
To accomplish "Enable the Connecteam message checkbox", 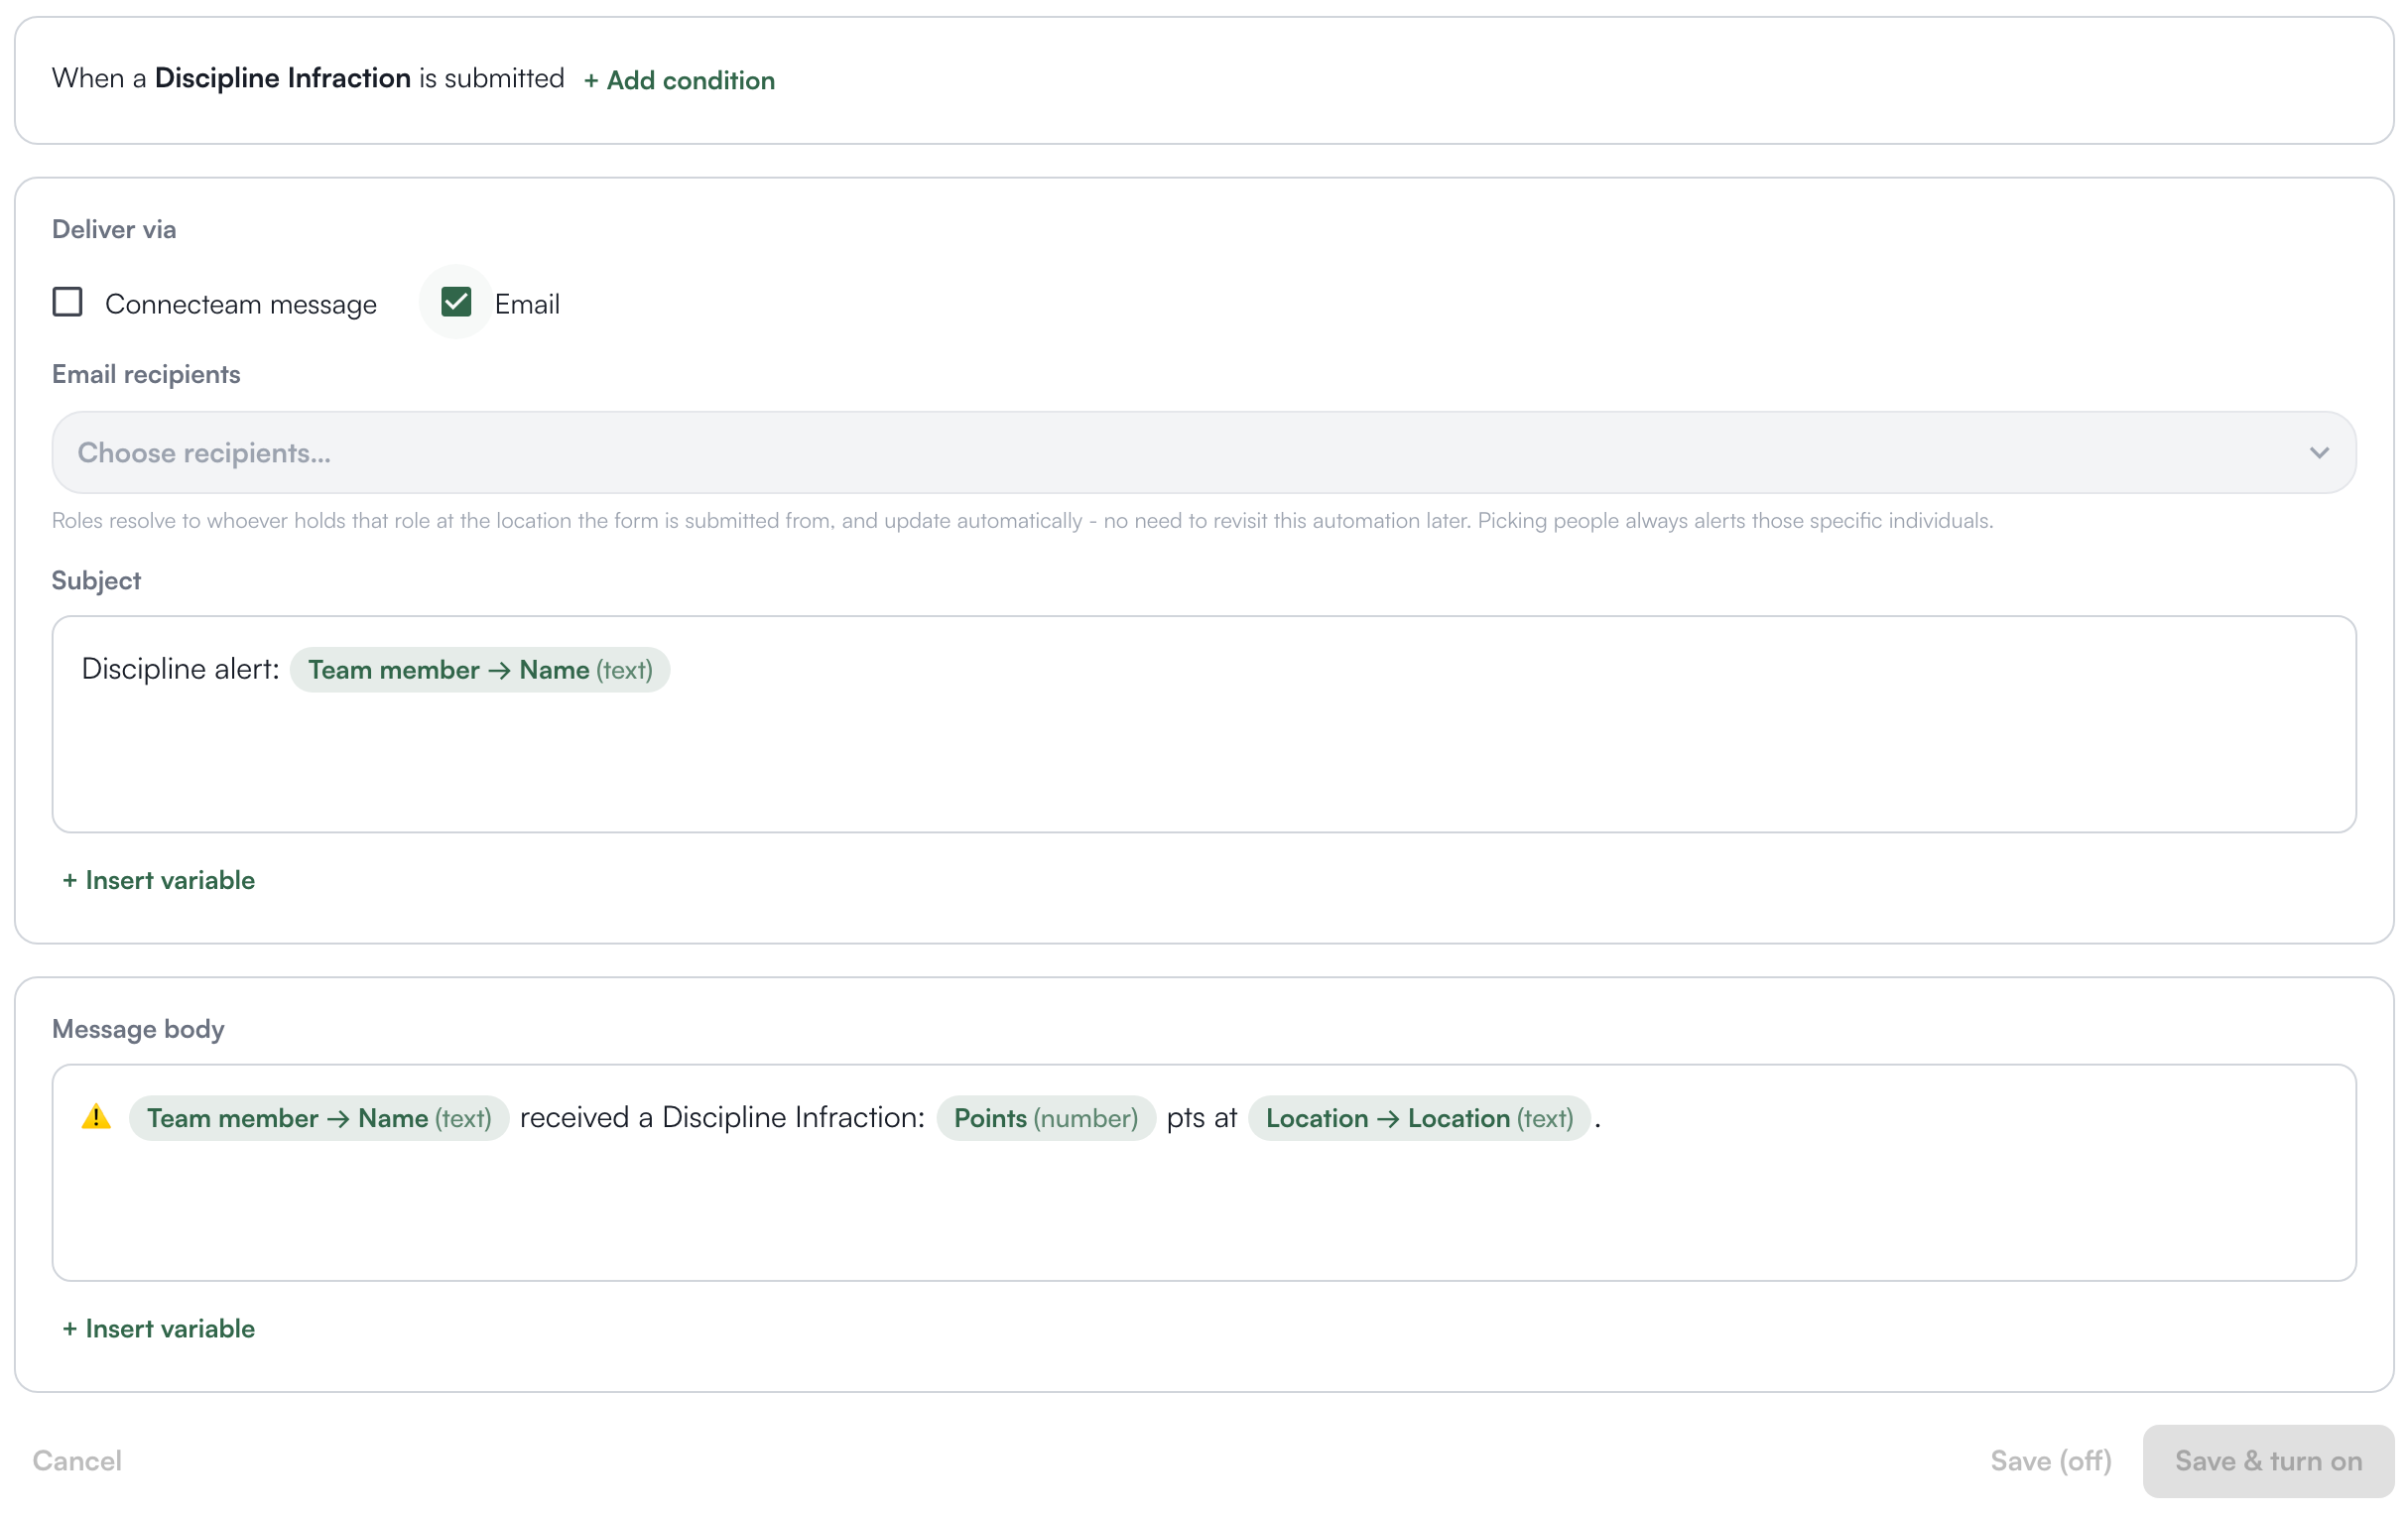I will (x=67, y=302).
